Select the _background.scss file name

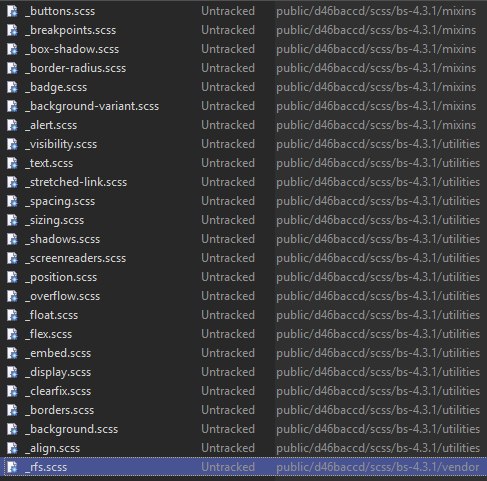(x=72, y=429)
